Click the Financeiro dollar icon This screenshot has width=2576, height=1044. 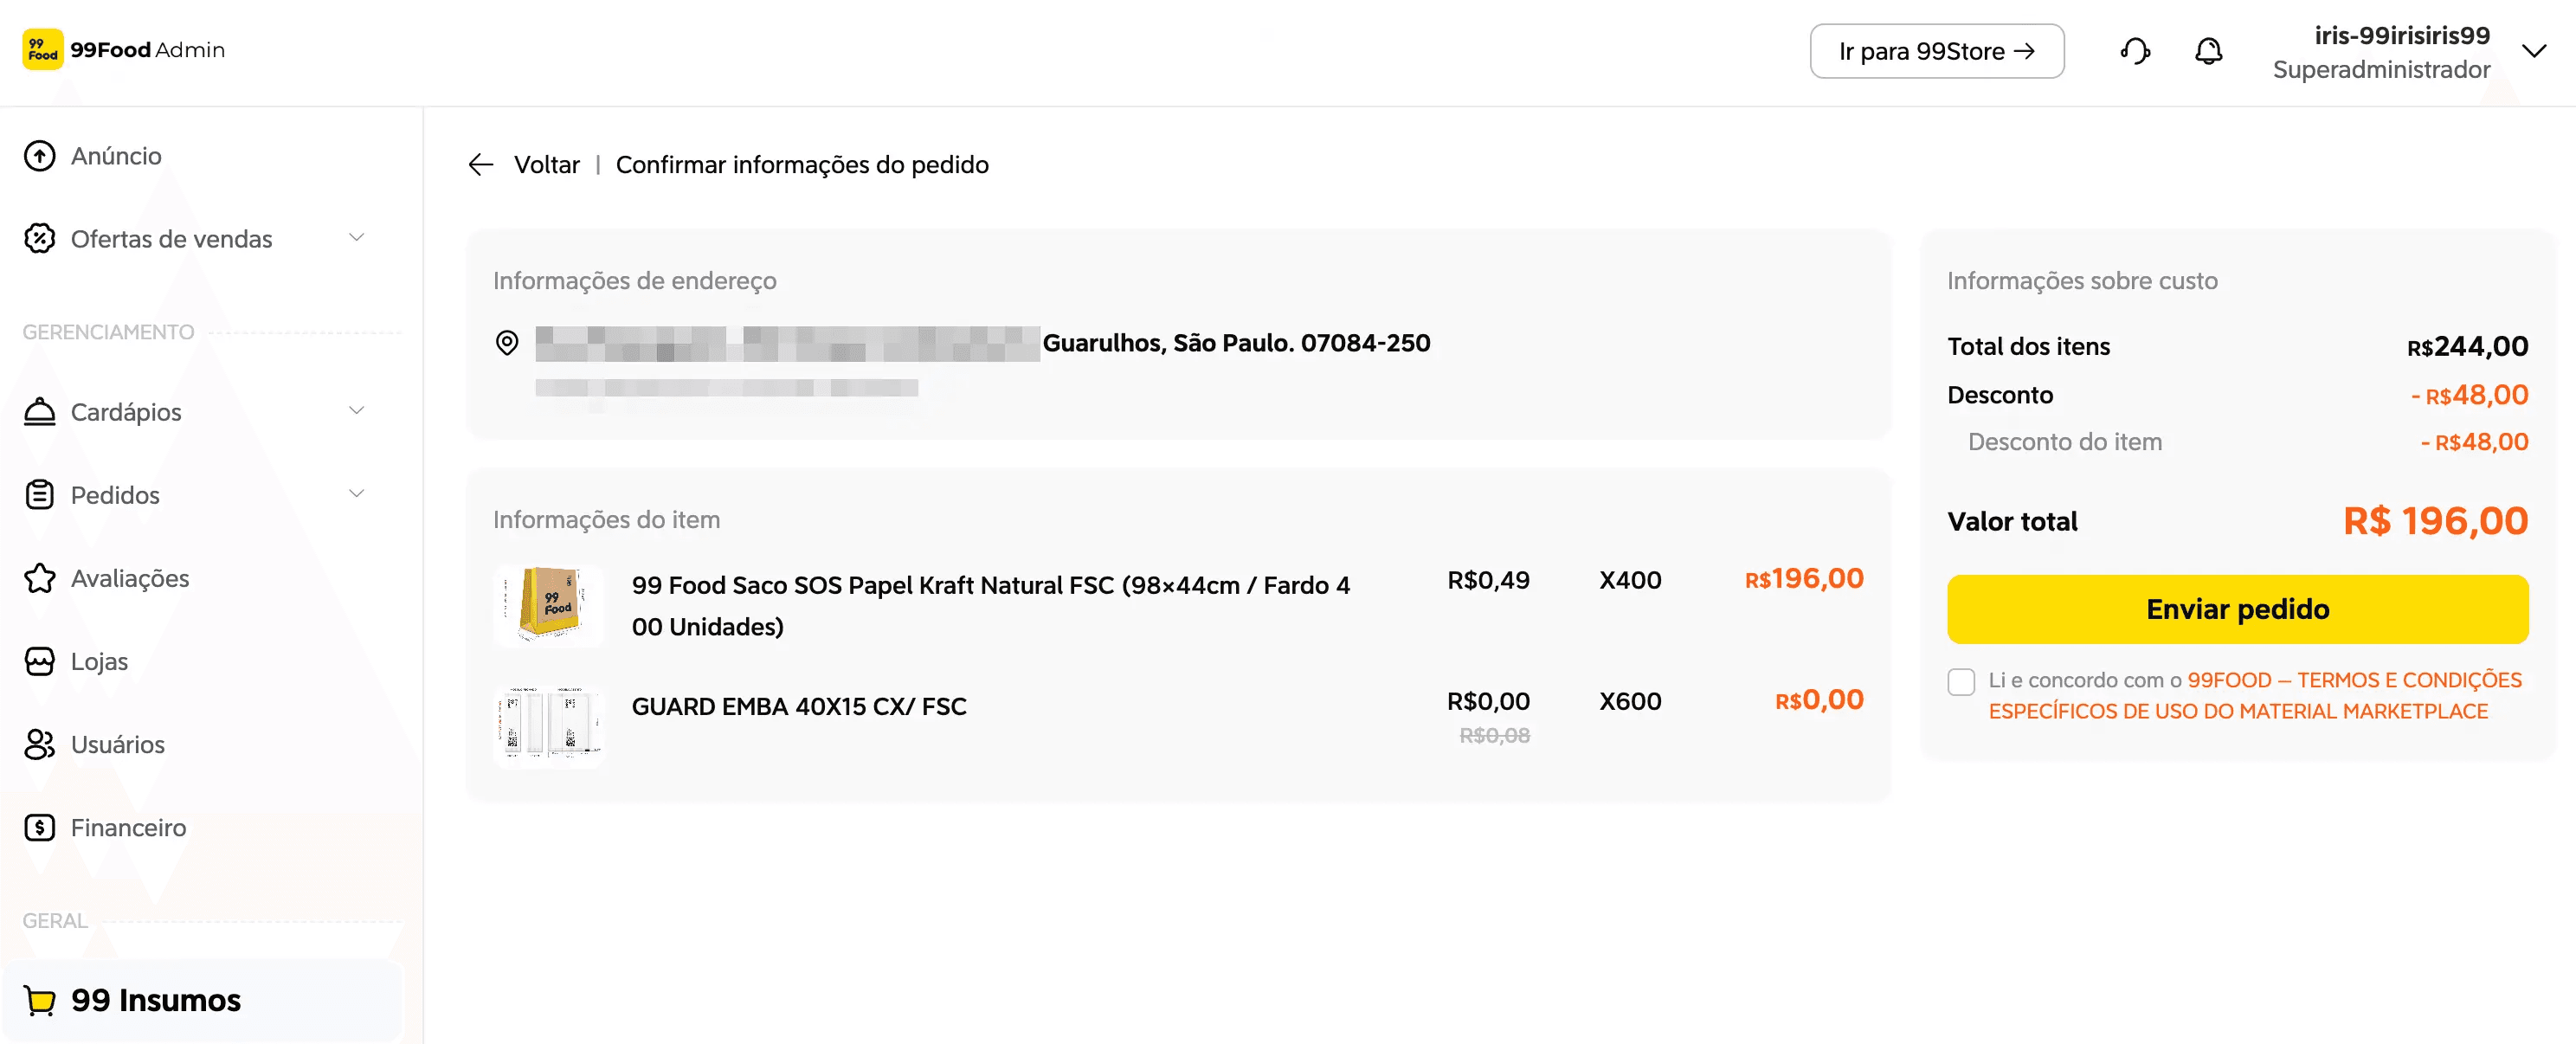coord(40,827)
